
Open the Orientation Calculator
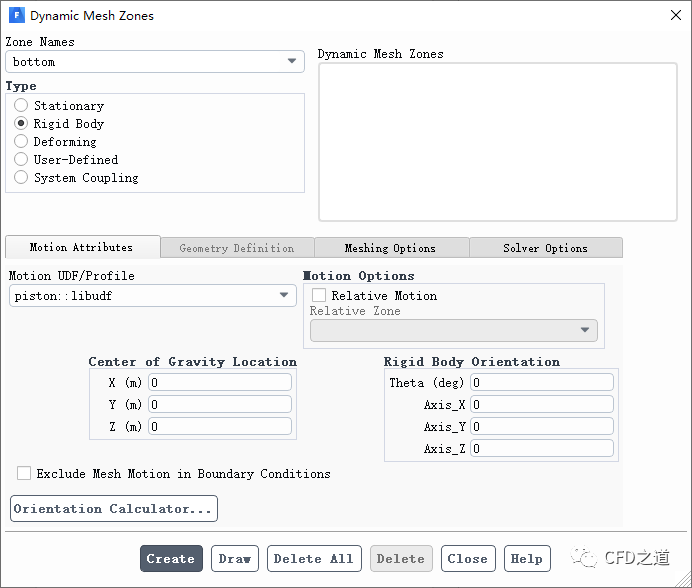coord(113,509)
